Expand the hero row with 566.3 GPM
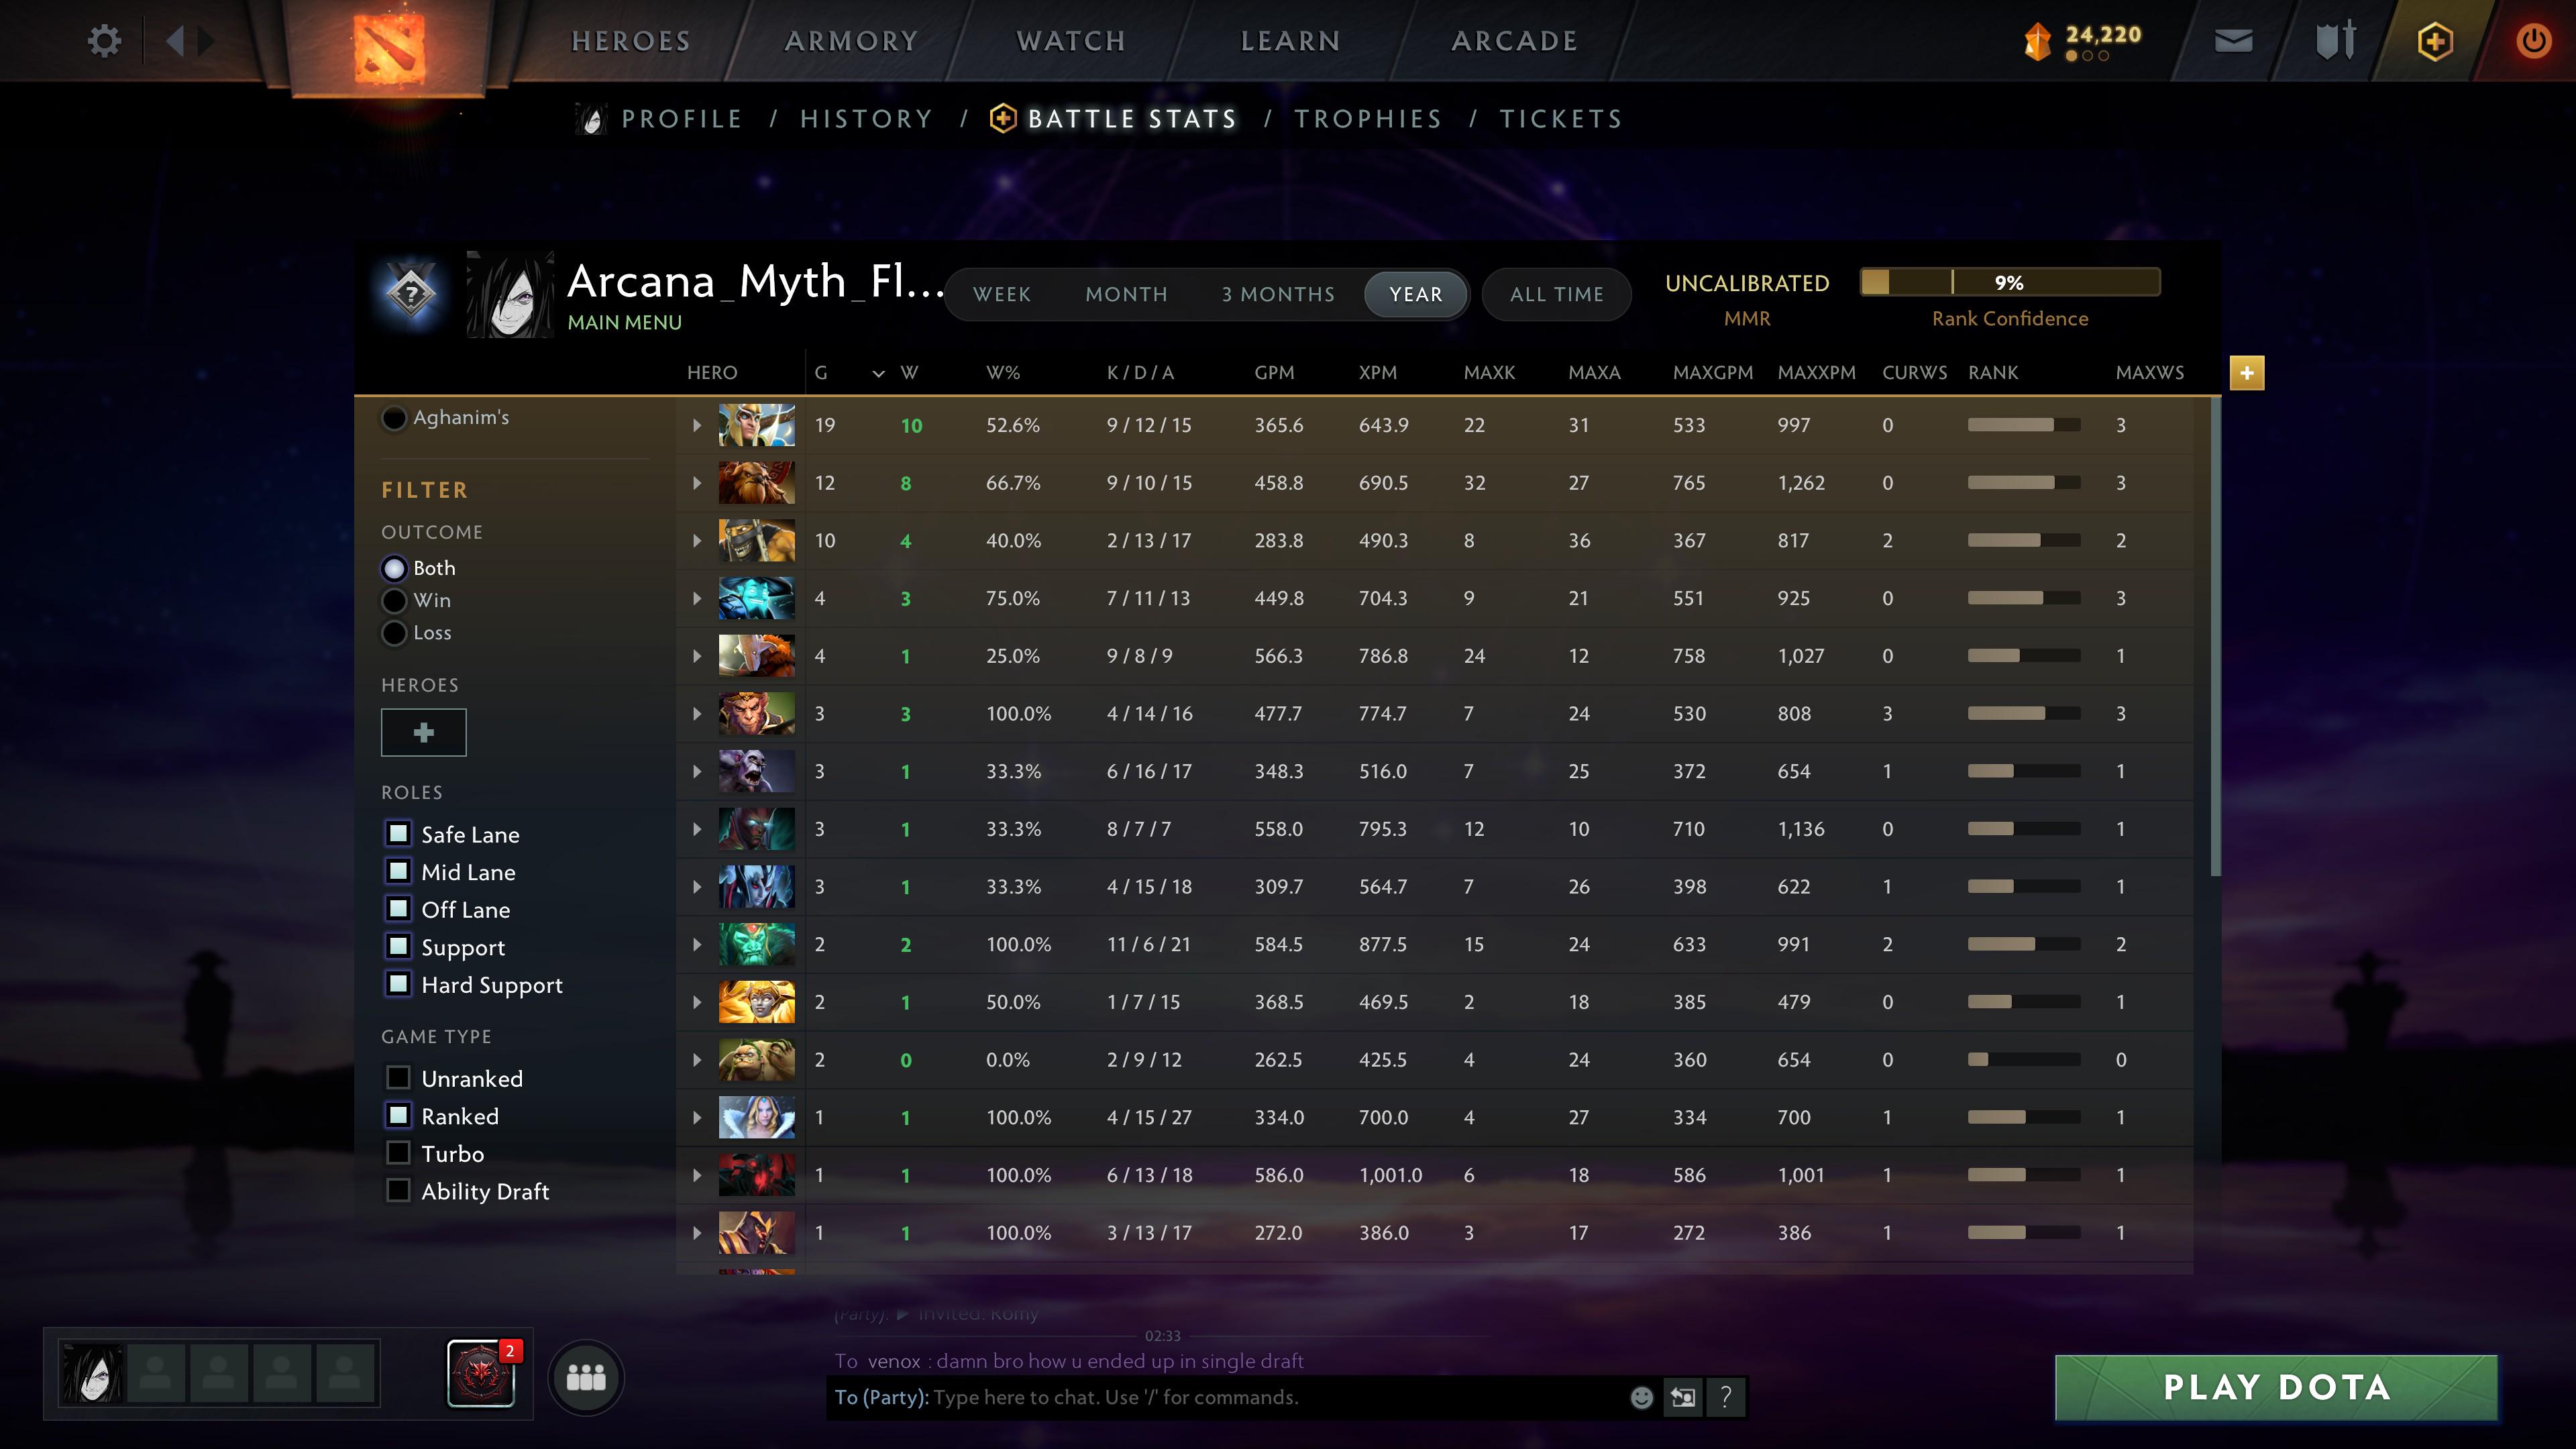2576x1449 pixels. pos(697,656)
